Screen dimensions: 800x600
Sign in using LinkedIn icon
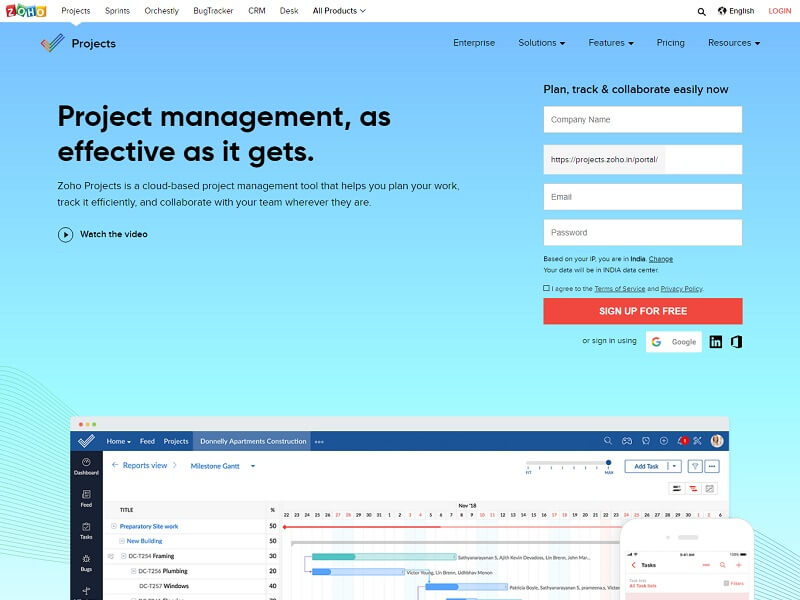click(x=716, y=342)
